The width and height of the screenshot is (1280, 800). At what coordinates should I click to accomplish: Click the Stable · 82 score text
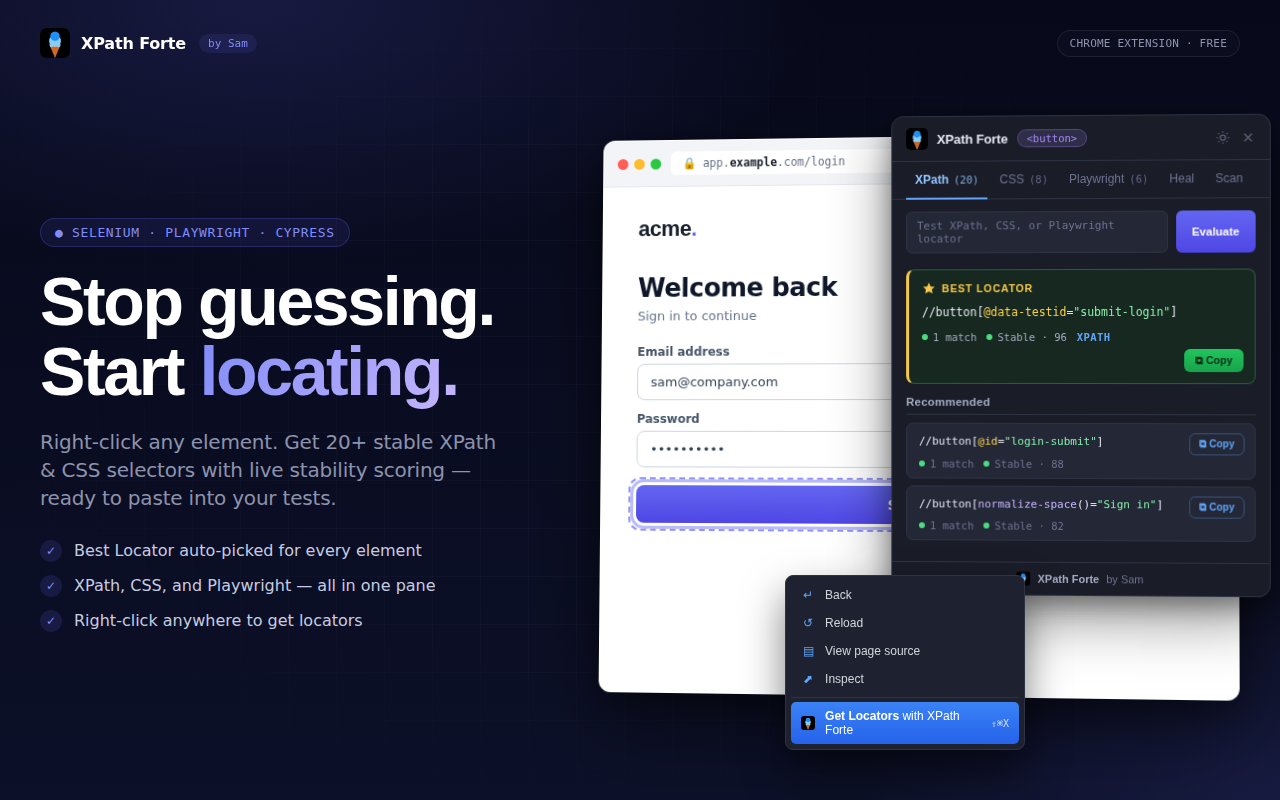(x=1029, y=526)
